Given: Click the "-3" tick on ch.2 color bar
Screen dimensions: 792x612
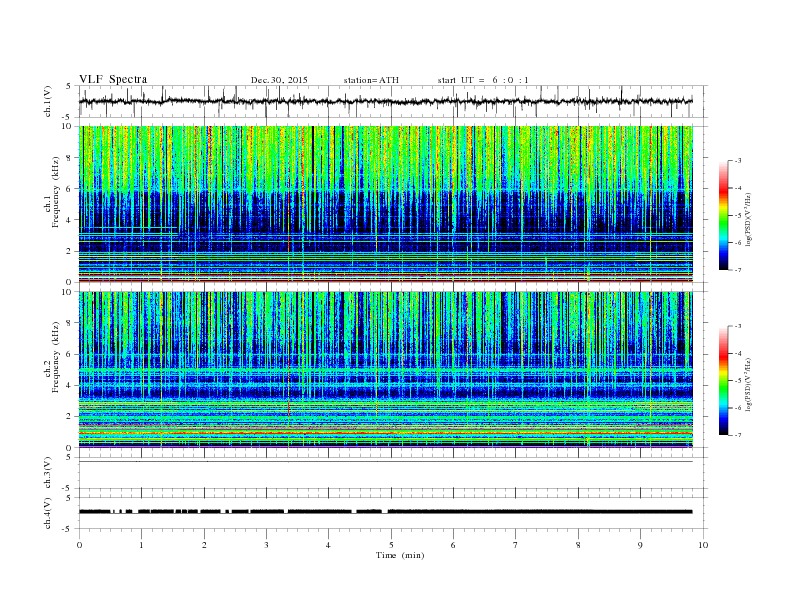Looking at the screenshot, I should (x=738, y=326).
